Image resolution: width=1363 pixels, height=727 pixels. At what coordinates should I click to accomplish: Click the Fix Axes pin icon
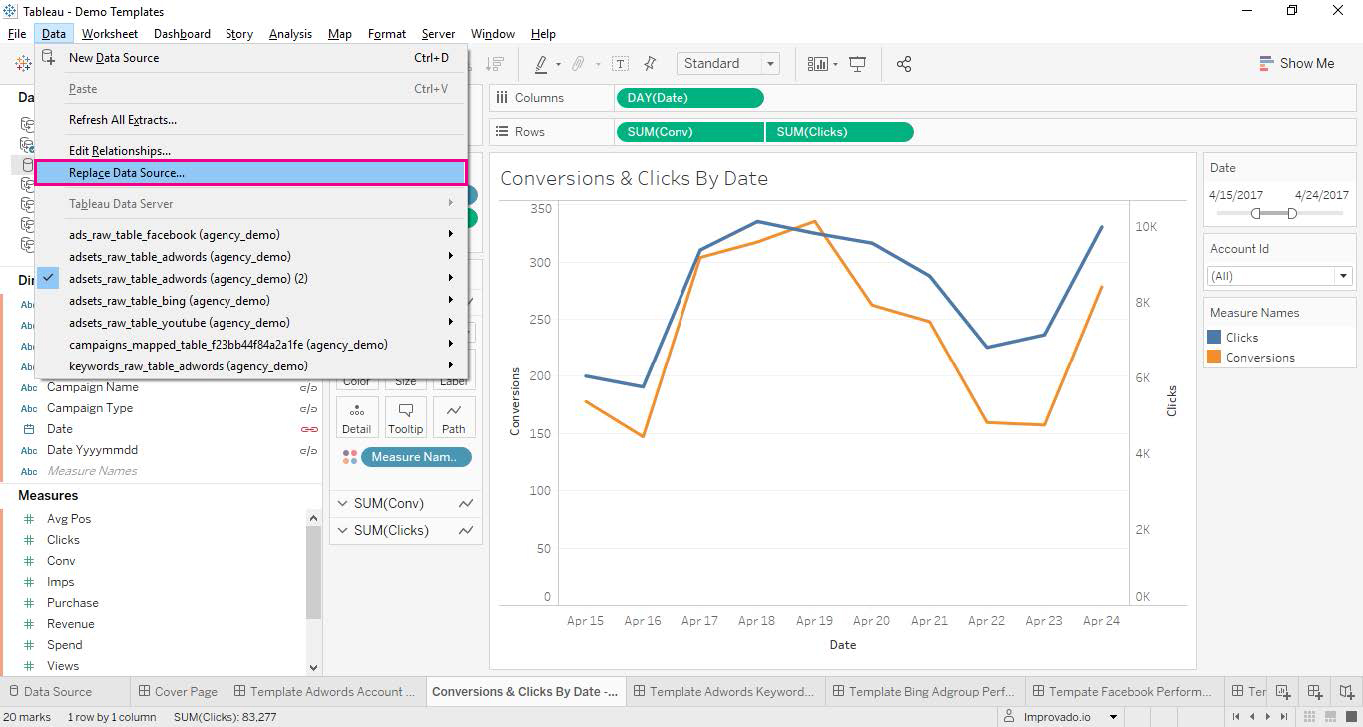tap(650, 64)
